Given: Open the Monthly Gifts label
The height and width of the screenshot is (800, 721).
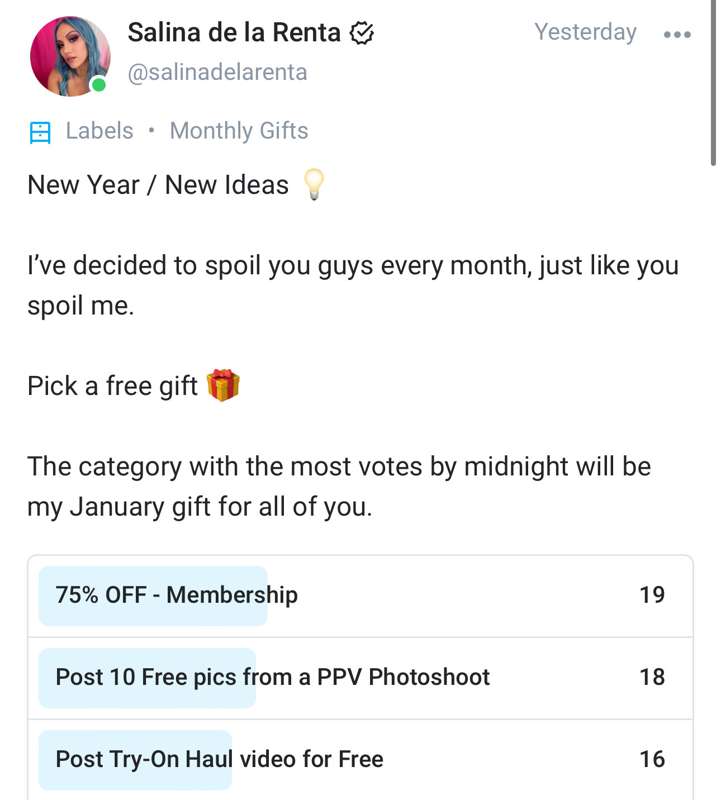Looking at the screenshot, I should [239, 131].
